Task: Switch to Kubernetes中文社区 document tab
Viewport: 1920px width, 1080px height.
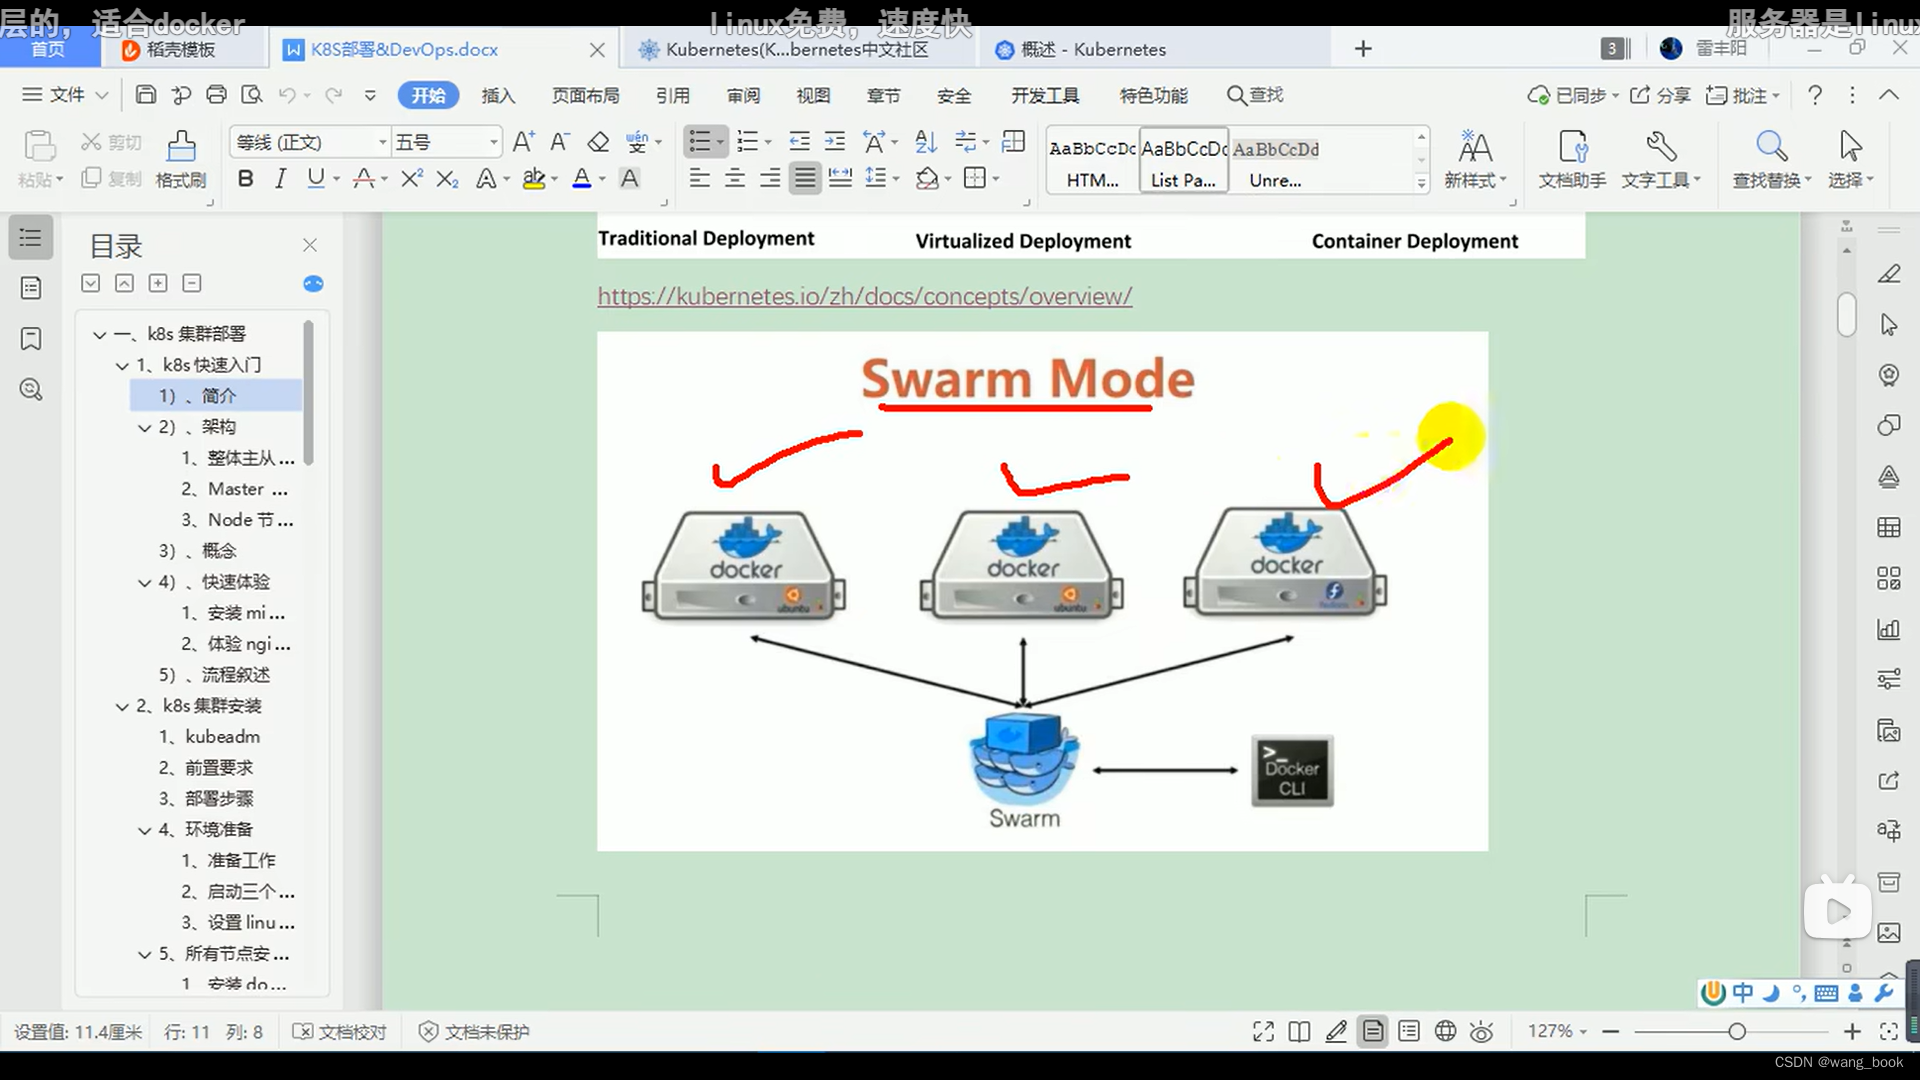Action: coord(797,50)
